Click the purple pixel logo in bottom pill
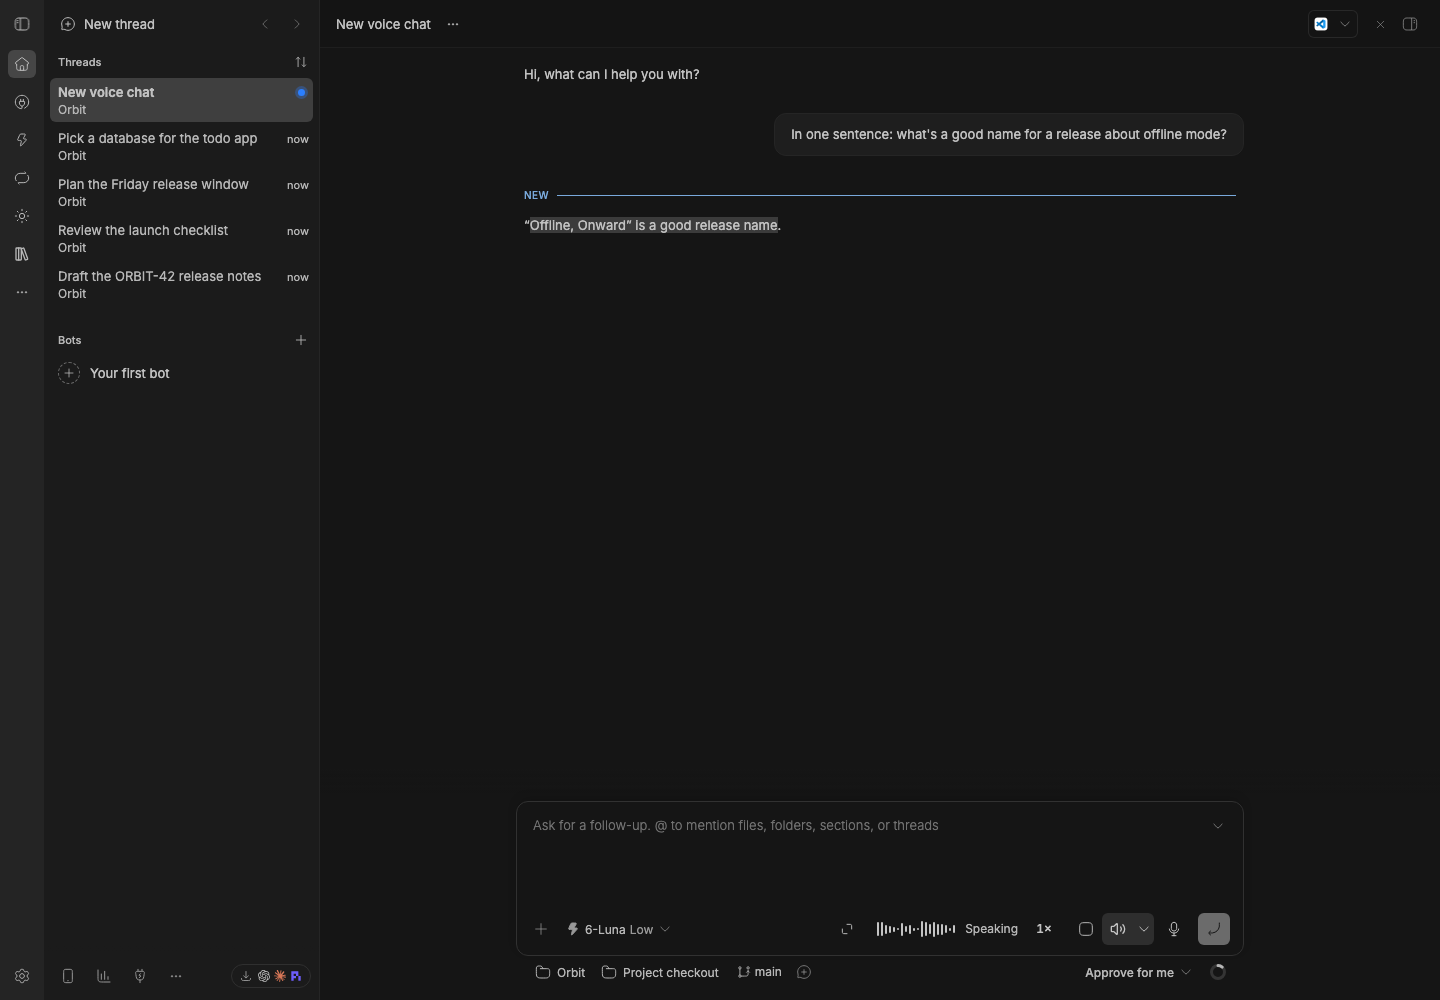1440x1000 pixels. (296, 976)
